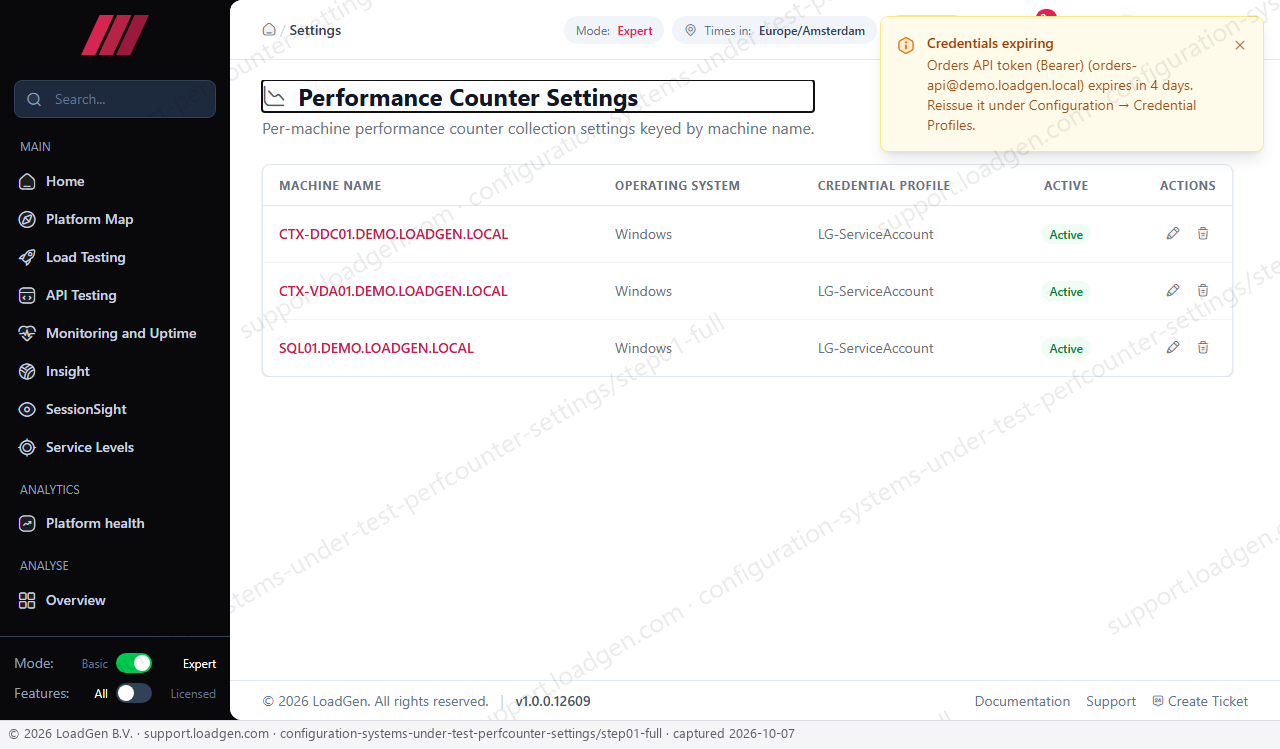Edit CTX-DDC01.DEMO.LOADGEN.LOCAL with pencil icon
This screenshot has height=749, width=1280.
(1173, 233)
